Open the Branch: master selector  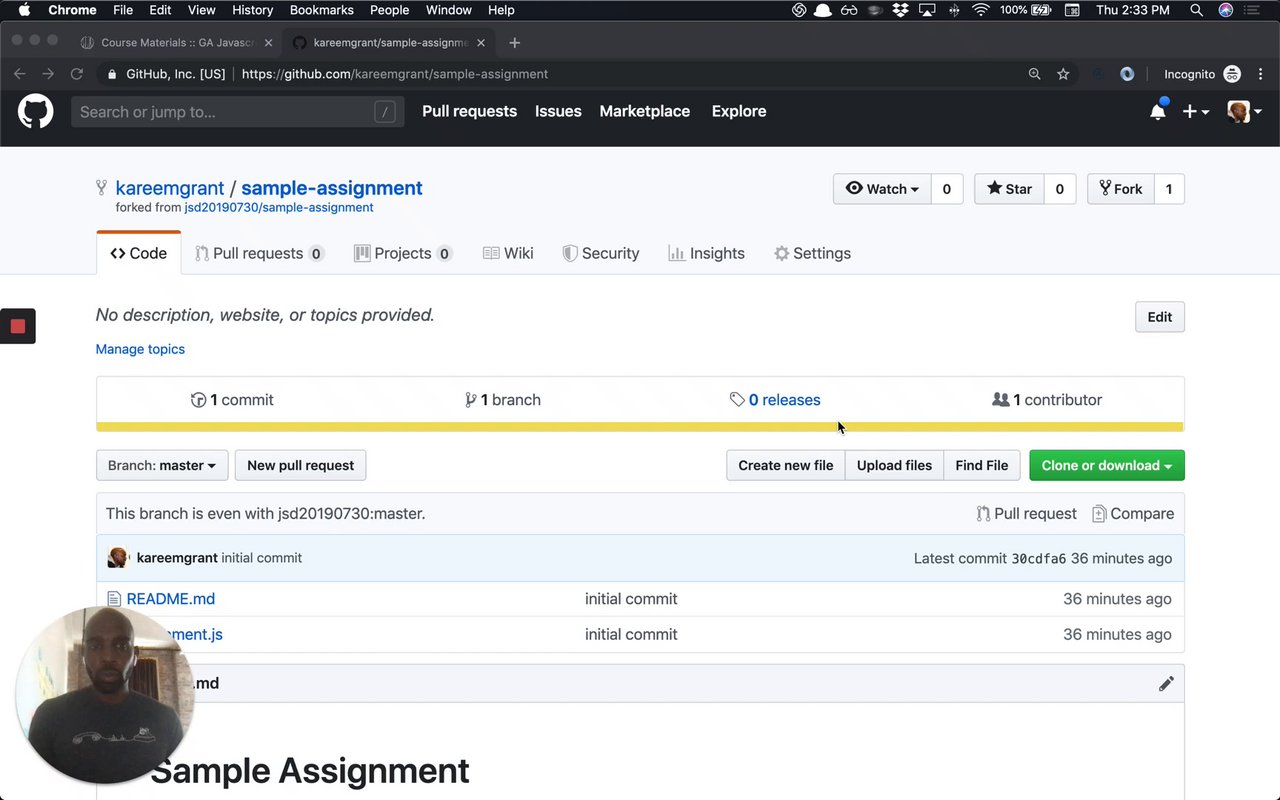(162, 465)
